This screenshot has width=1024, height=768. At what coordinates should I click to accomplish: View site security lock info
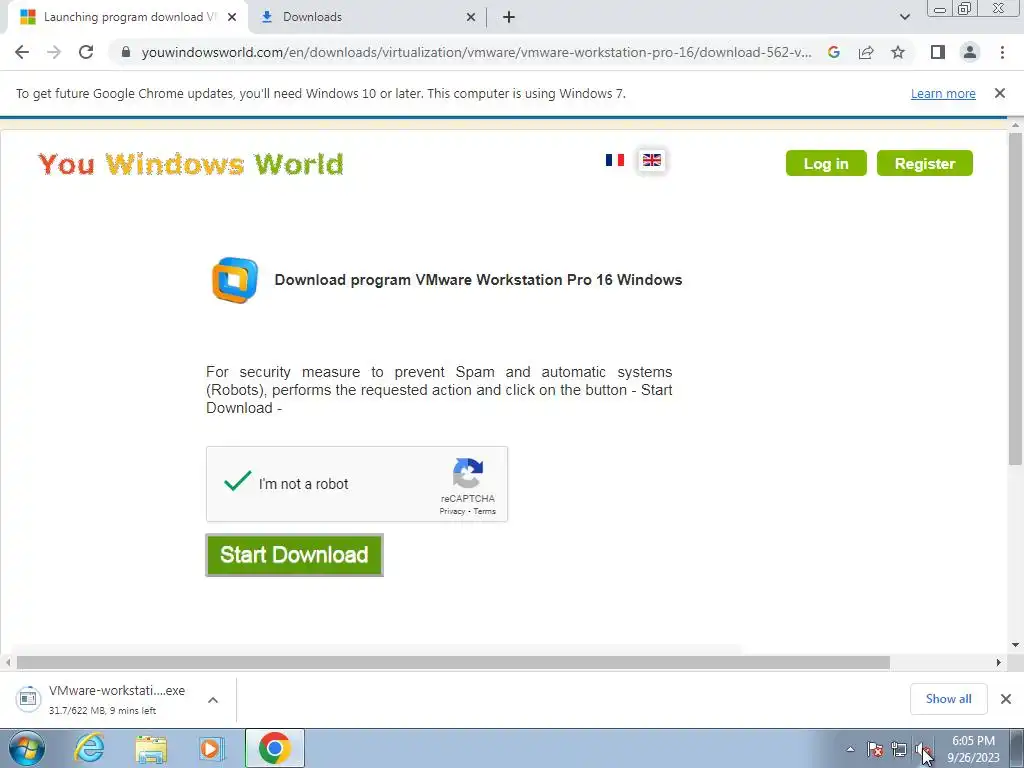coord(126,52)
